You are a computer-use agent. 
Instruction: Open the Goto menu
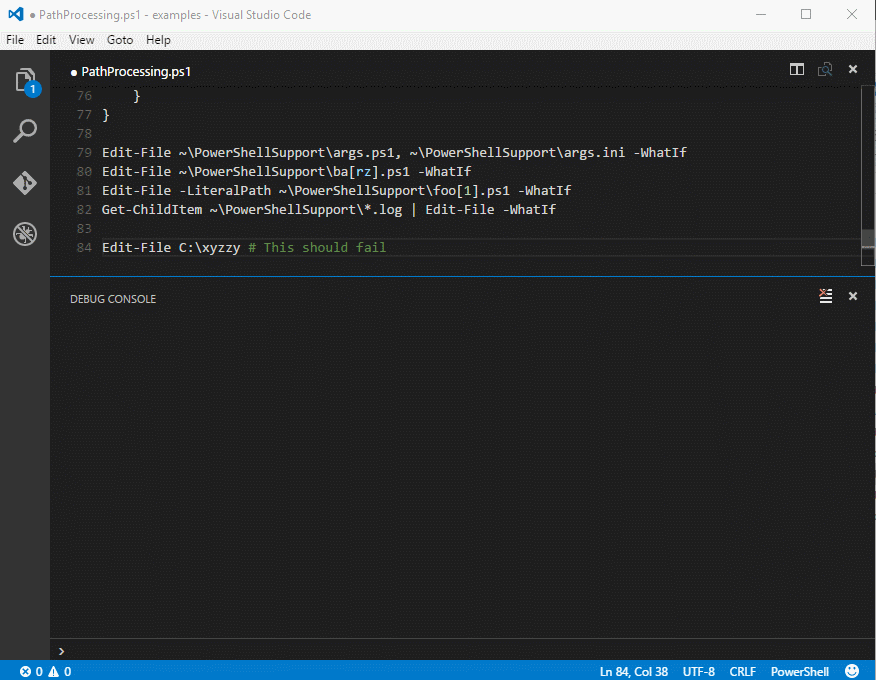pyautogui.click(x=120, y=40)
